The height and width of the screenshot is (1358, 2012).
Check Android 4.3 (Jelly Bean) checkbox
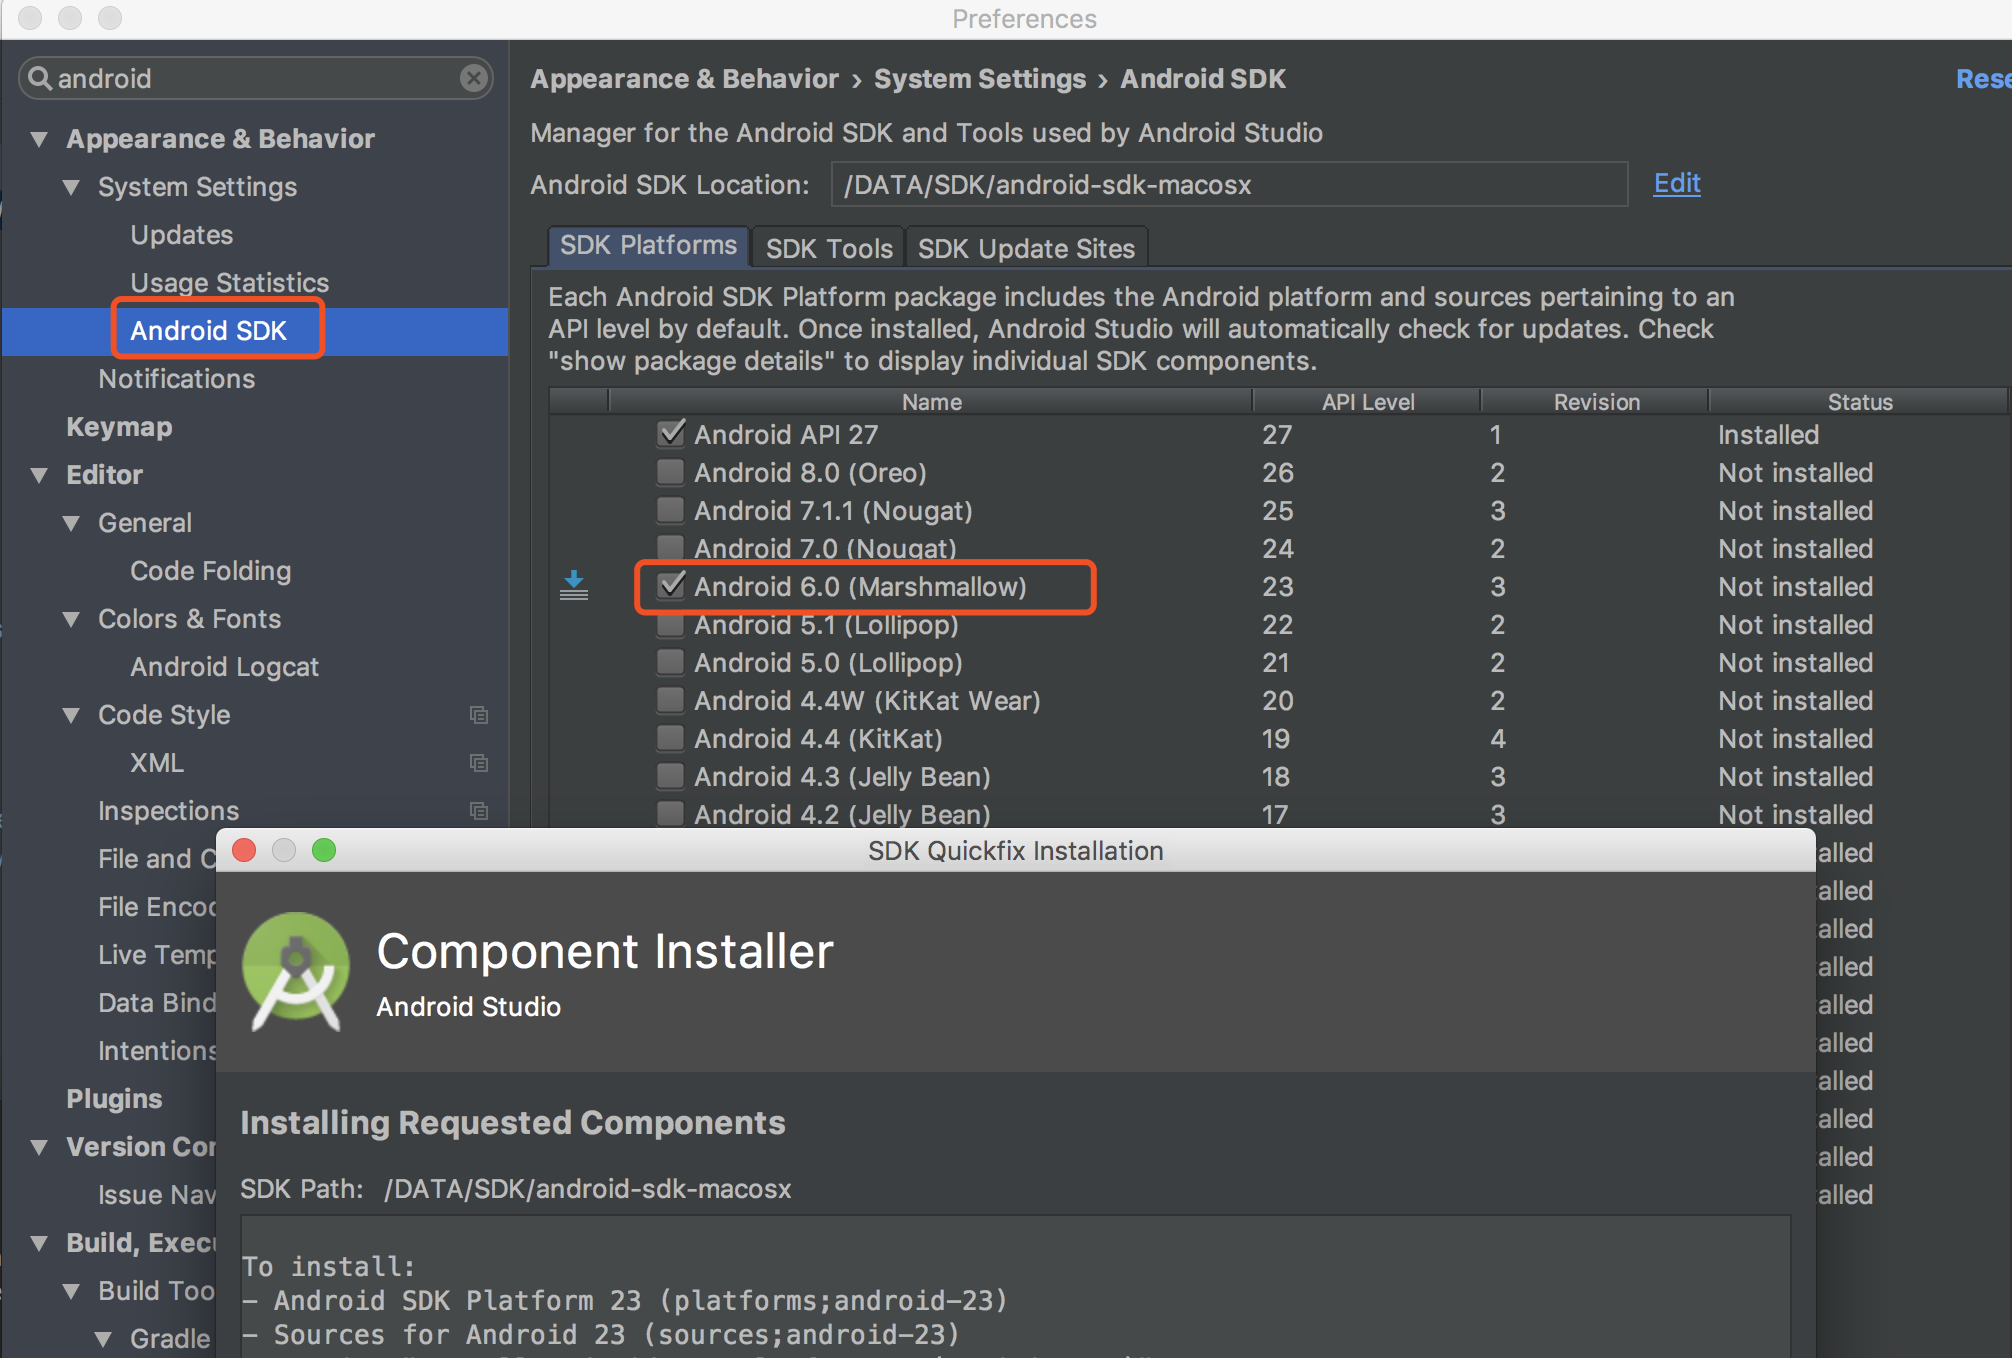click(670, 775)
